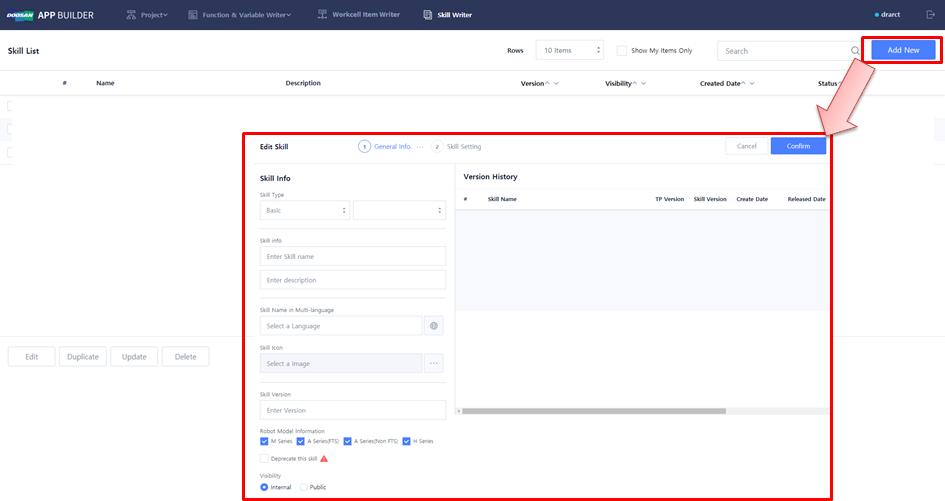Image resolution: width=945 pixels, height=501 pixels.
Task: Uncheck the M Series checkbox
Action: click(x=264, y=441)
